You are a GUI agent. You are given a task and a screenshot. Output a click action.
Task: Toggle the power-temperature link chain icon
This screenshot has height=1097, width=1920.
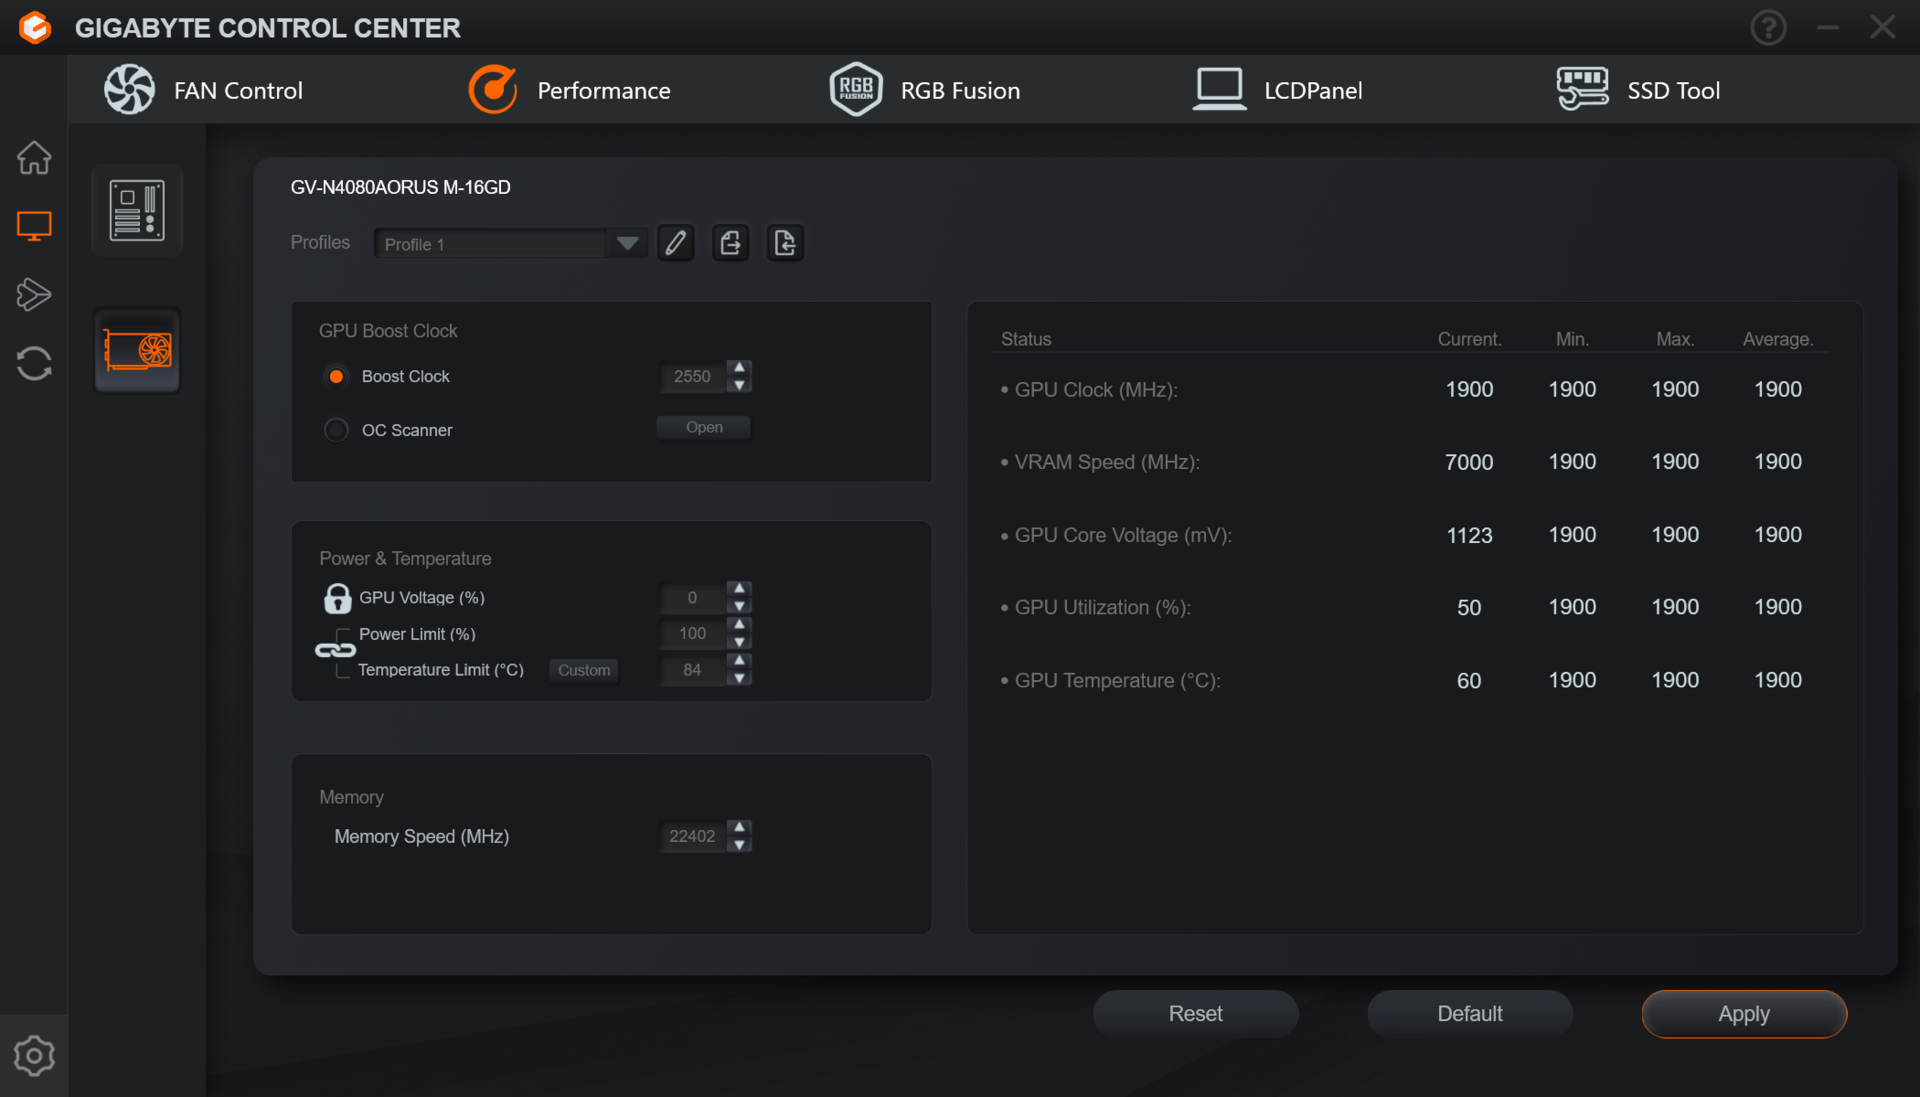click(335, 650)
